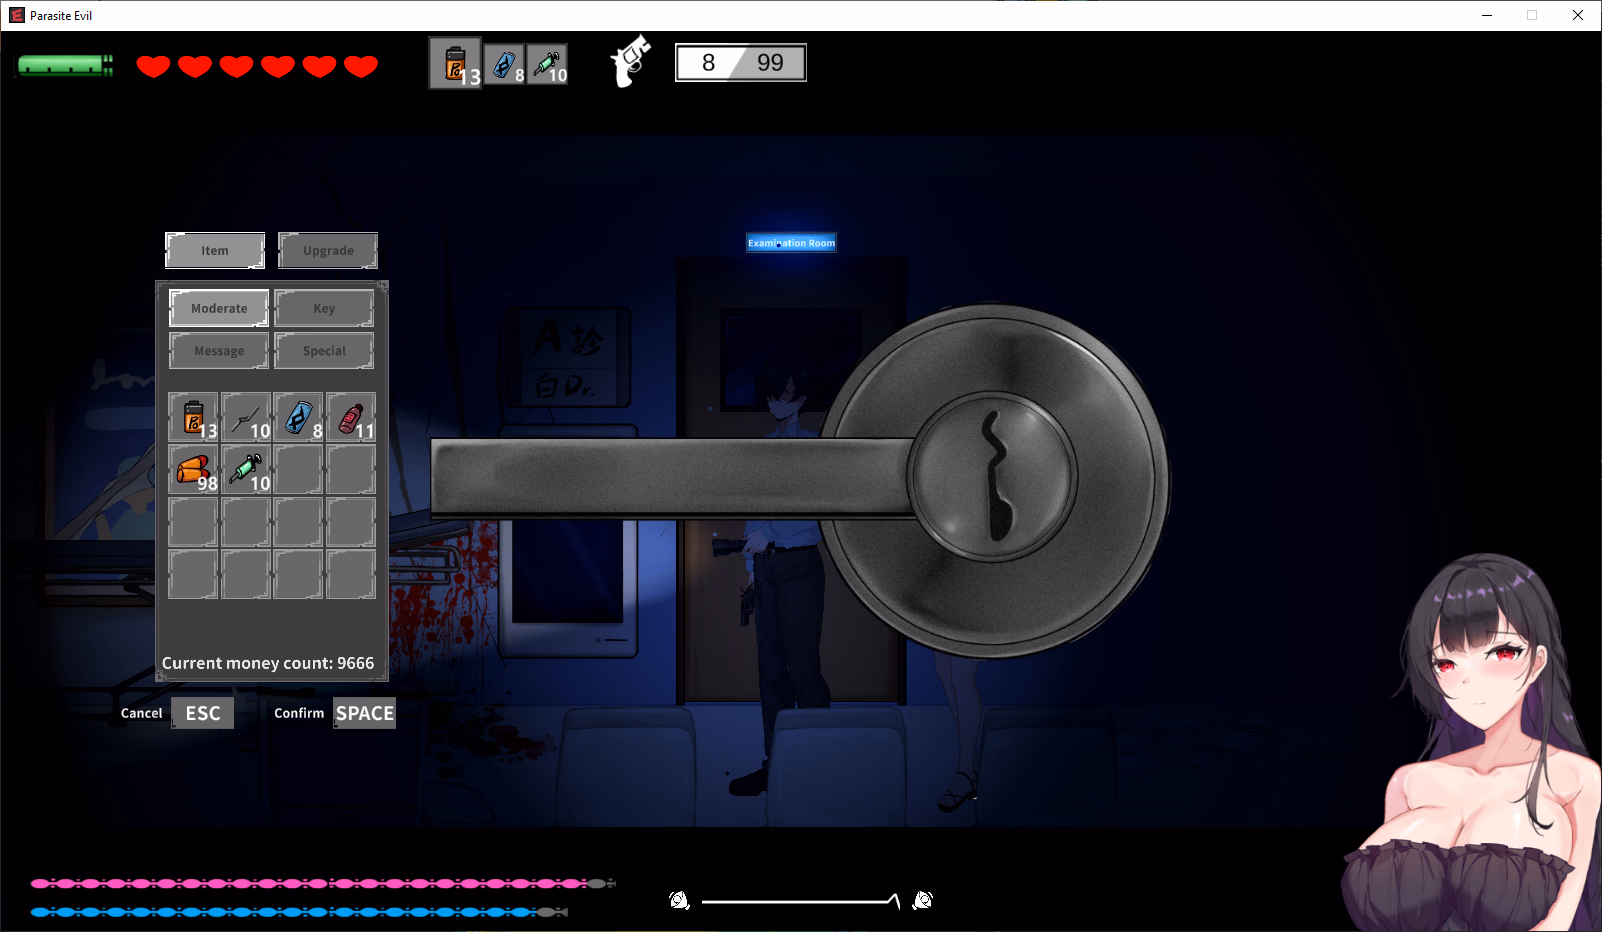1602x932 pixels.
Task: Minimize the Parasite Evil window
Action: pyautogui.click(x=1487, y=15)
